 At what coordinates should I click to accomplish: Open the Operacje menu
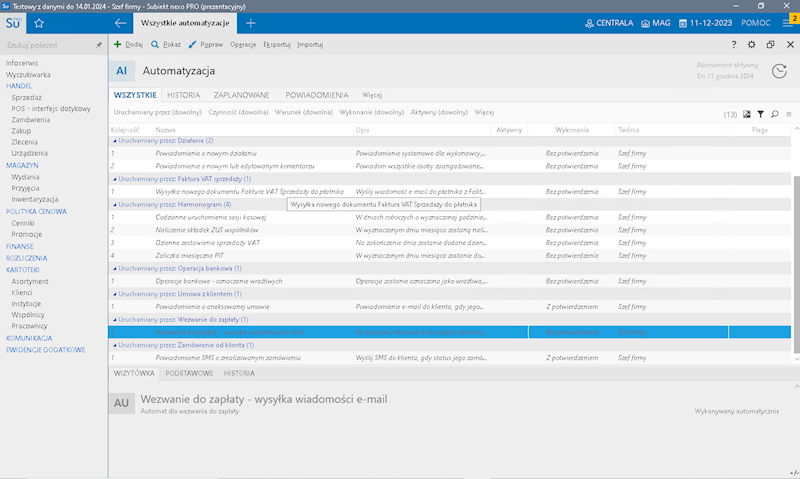point(243,44)
